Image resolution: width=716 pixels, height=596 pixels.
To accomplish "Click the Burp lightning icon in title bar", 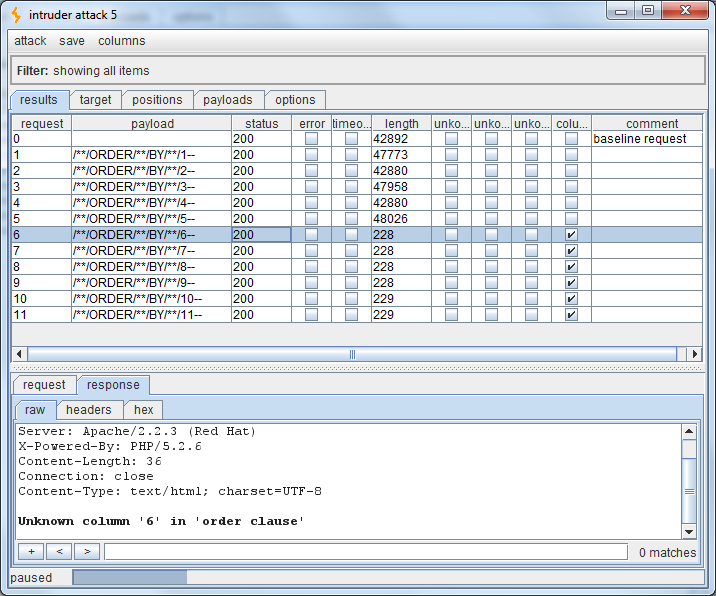I will 16,15.
